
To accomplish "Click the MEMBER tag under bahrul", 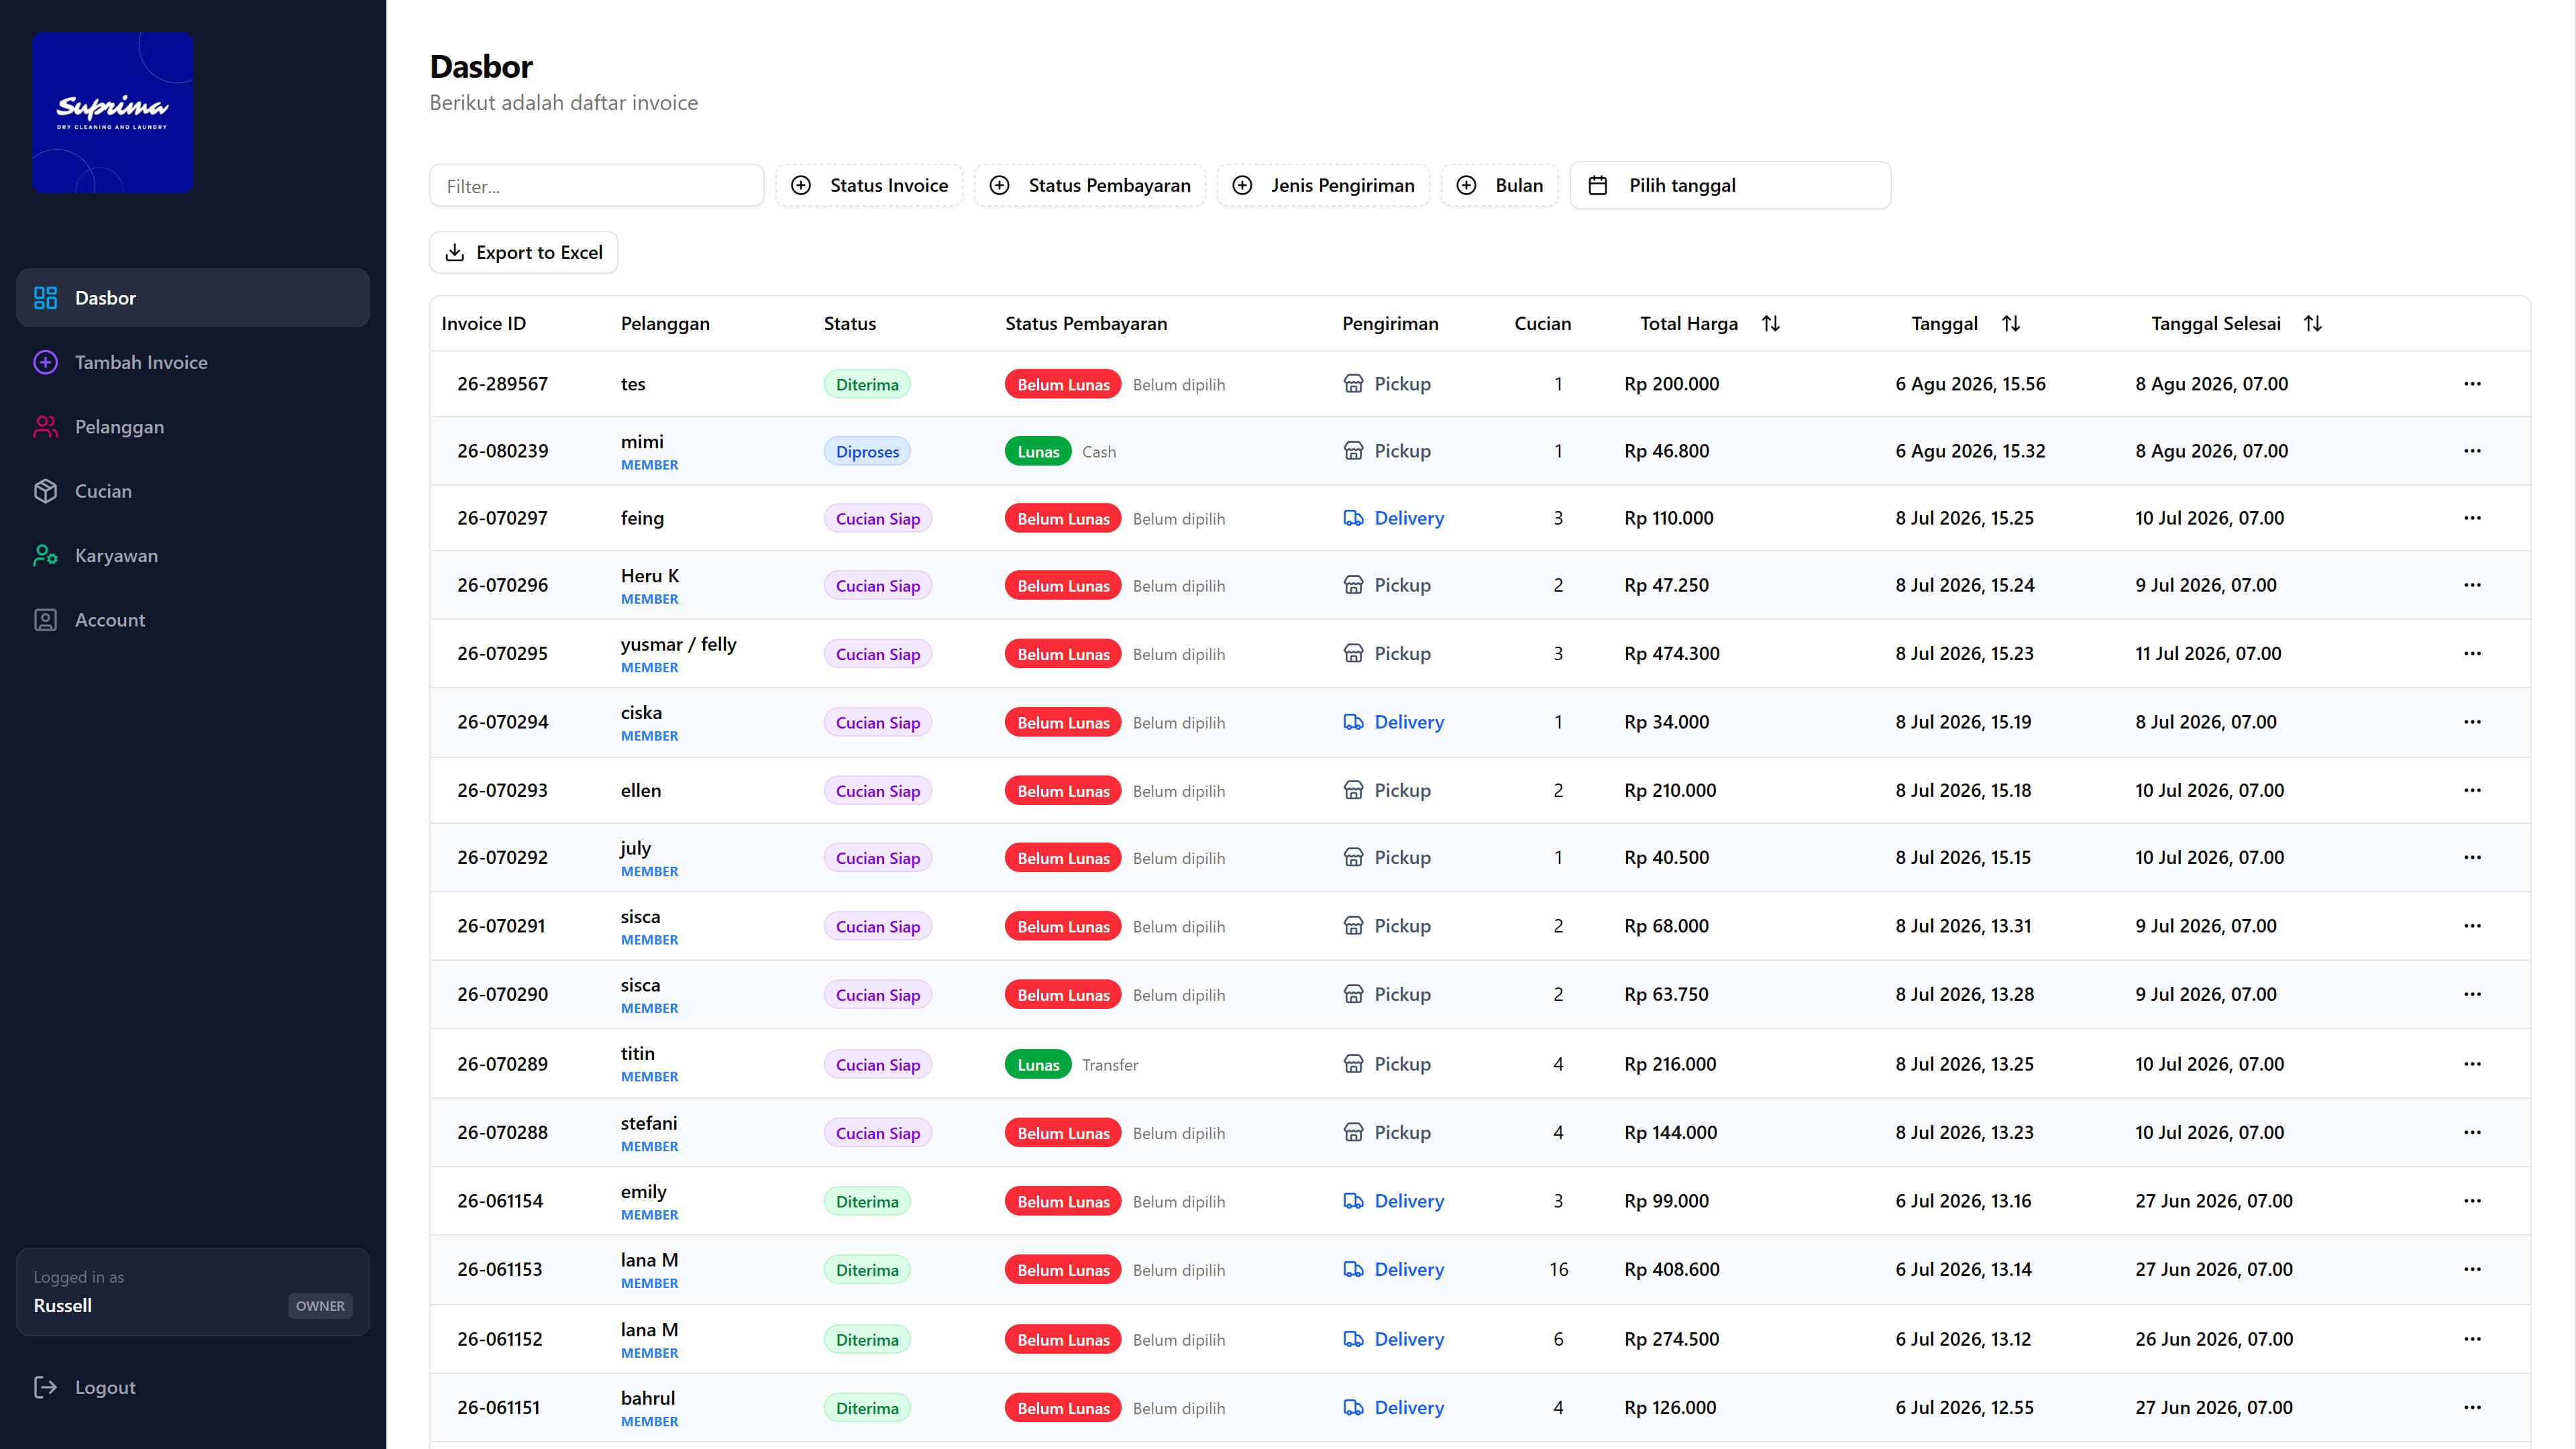I will (x=649, y=1421).
